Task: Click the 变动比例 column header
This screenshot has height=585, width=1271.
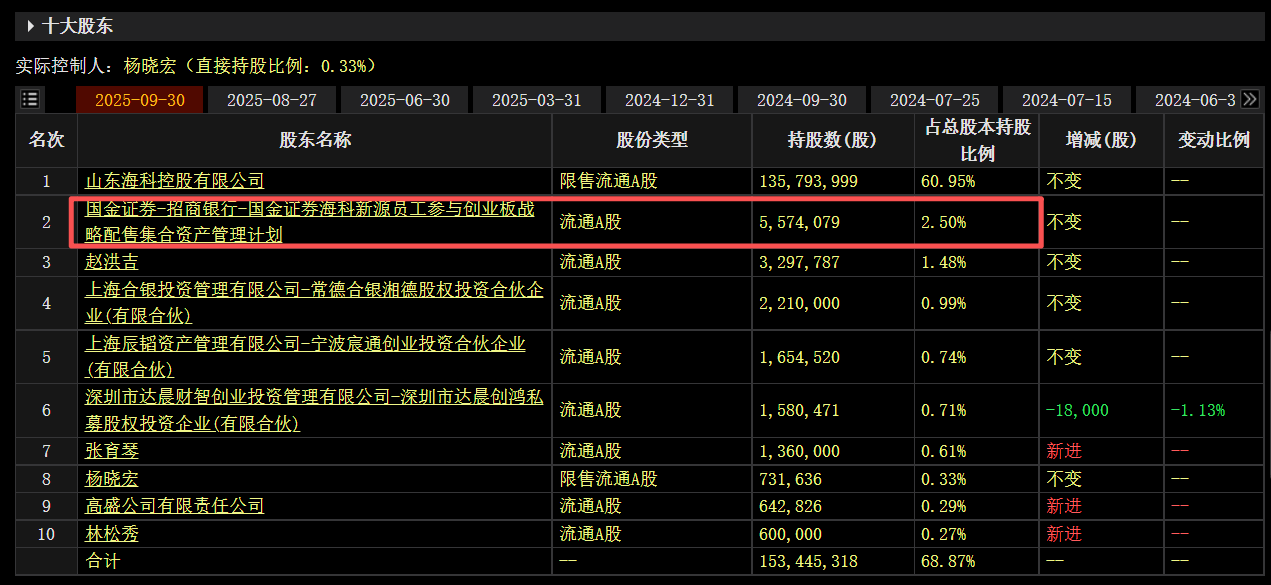Action: pyautogui.click(x=1214, y=140)
